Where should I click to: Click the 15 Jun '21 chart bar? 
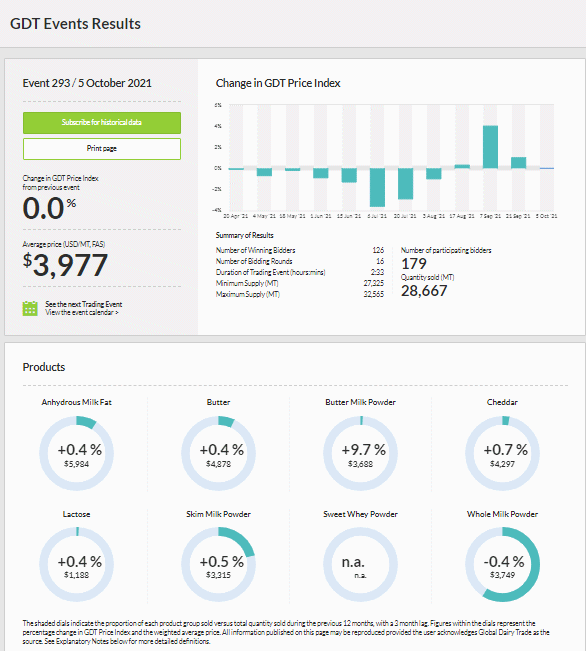click(349, 175)
